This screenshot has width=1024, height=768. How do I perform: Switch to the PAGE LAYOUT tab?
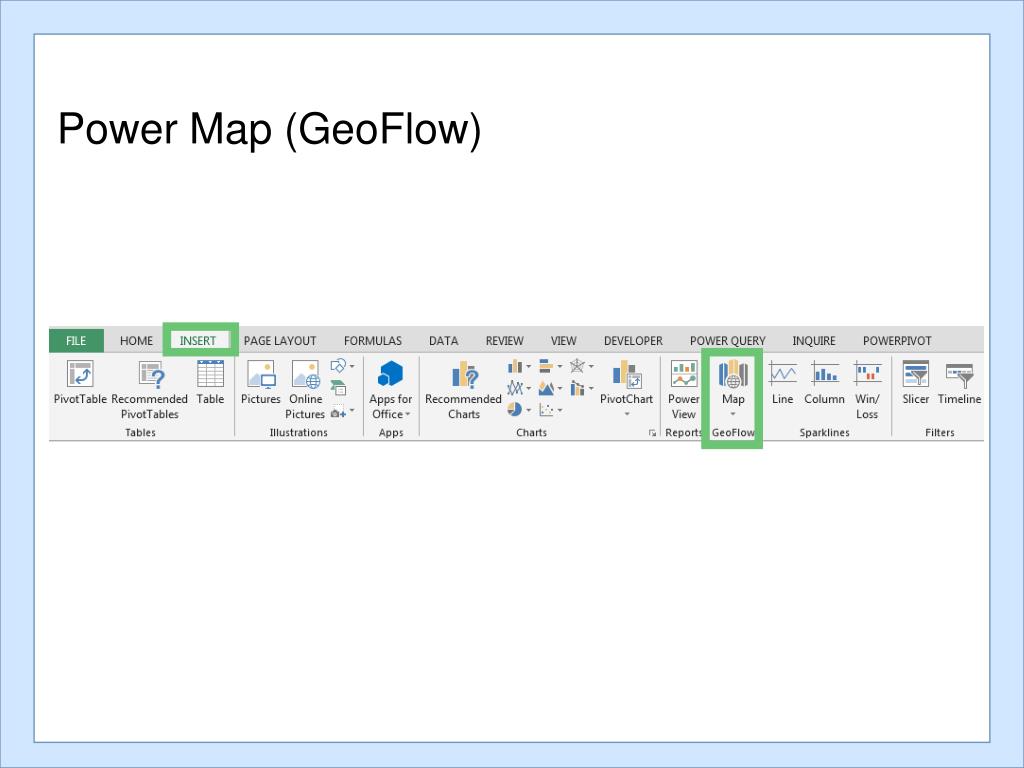coord(280,341)
